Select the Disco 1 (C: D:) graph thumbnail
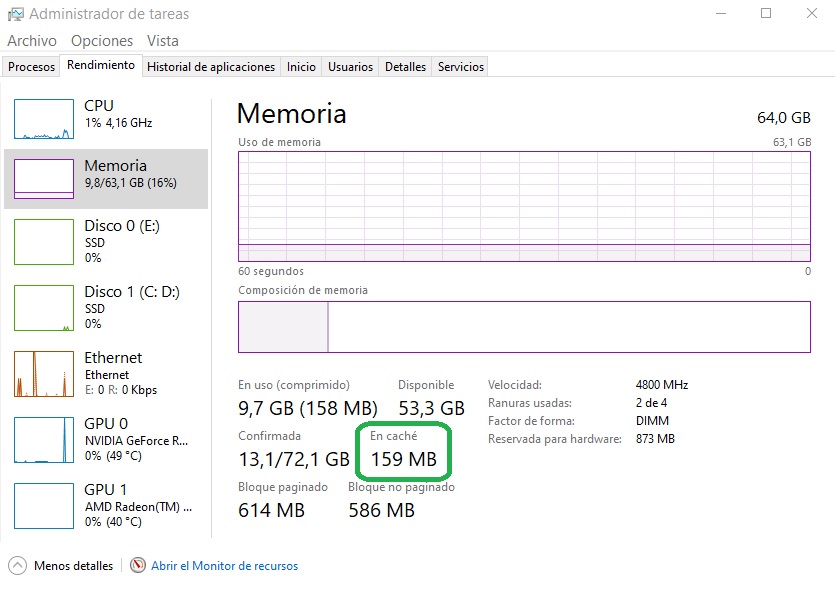Viewport: 835px width, 590px height. (x=44, y=308)
